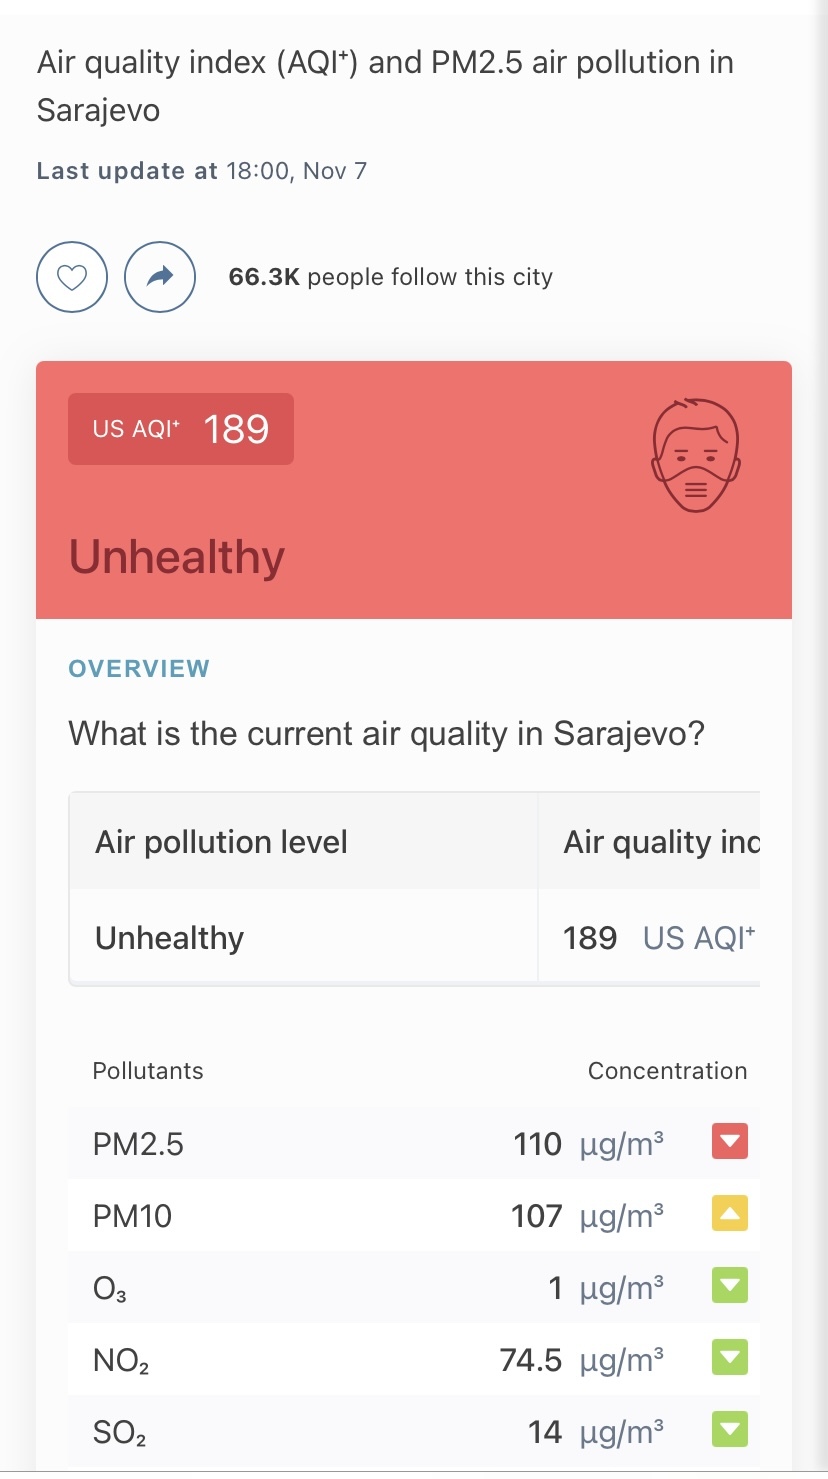
Task: Tap the Last update timestamp
Action: pyautogui.click(x=202, y=171)
